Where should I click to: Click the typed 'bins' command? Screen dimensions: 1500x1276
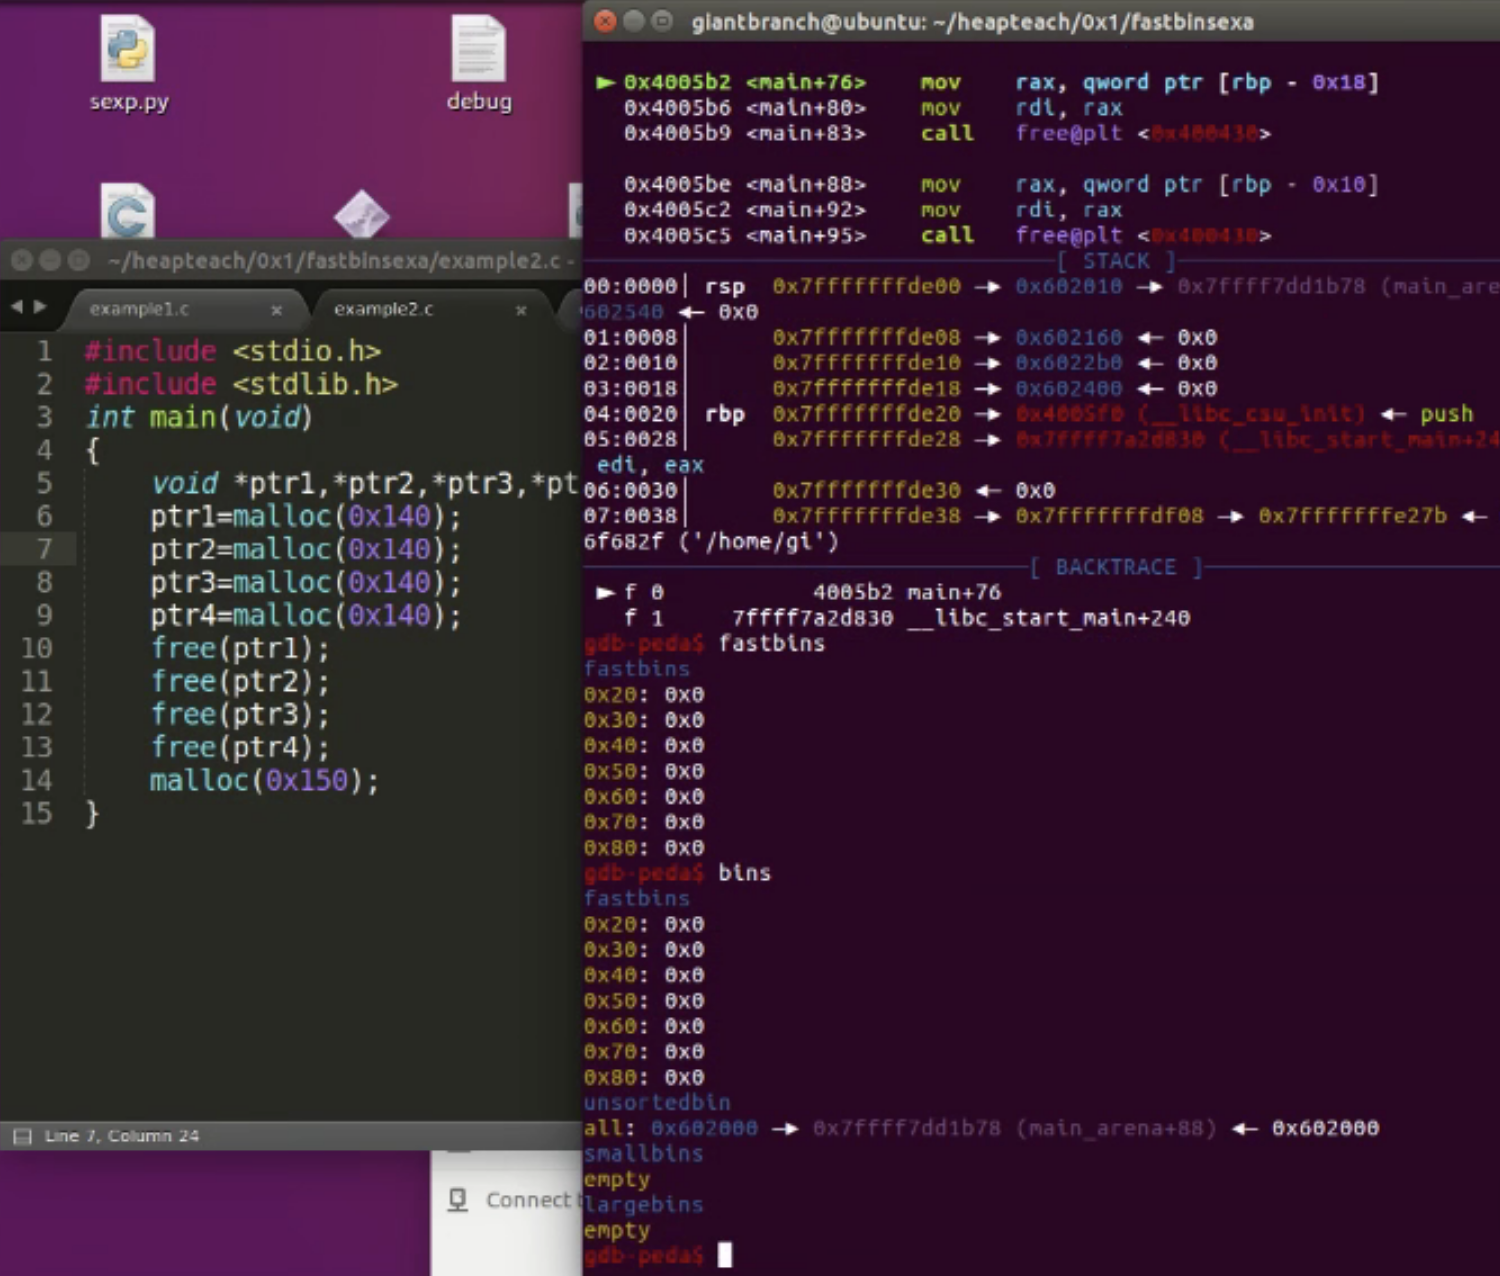pos(744,873)
